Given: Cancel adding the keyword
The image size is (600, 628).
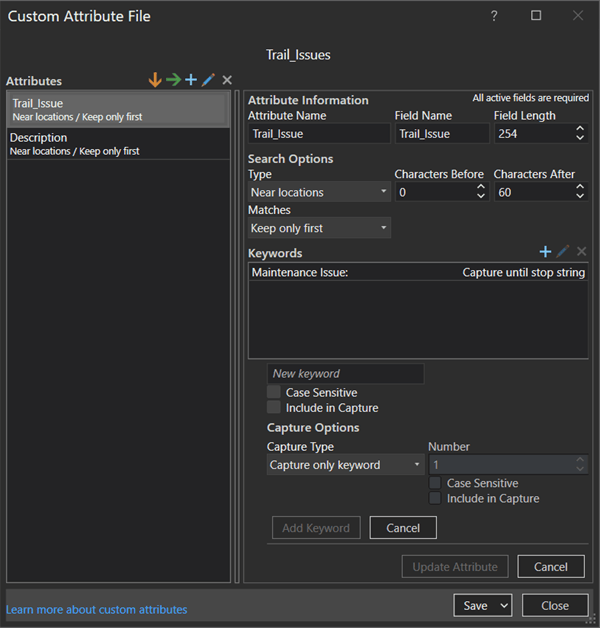Looking at the screenshot, I should 403,528.
